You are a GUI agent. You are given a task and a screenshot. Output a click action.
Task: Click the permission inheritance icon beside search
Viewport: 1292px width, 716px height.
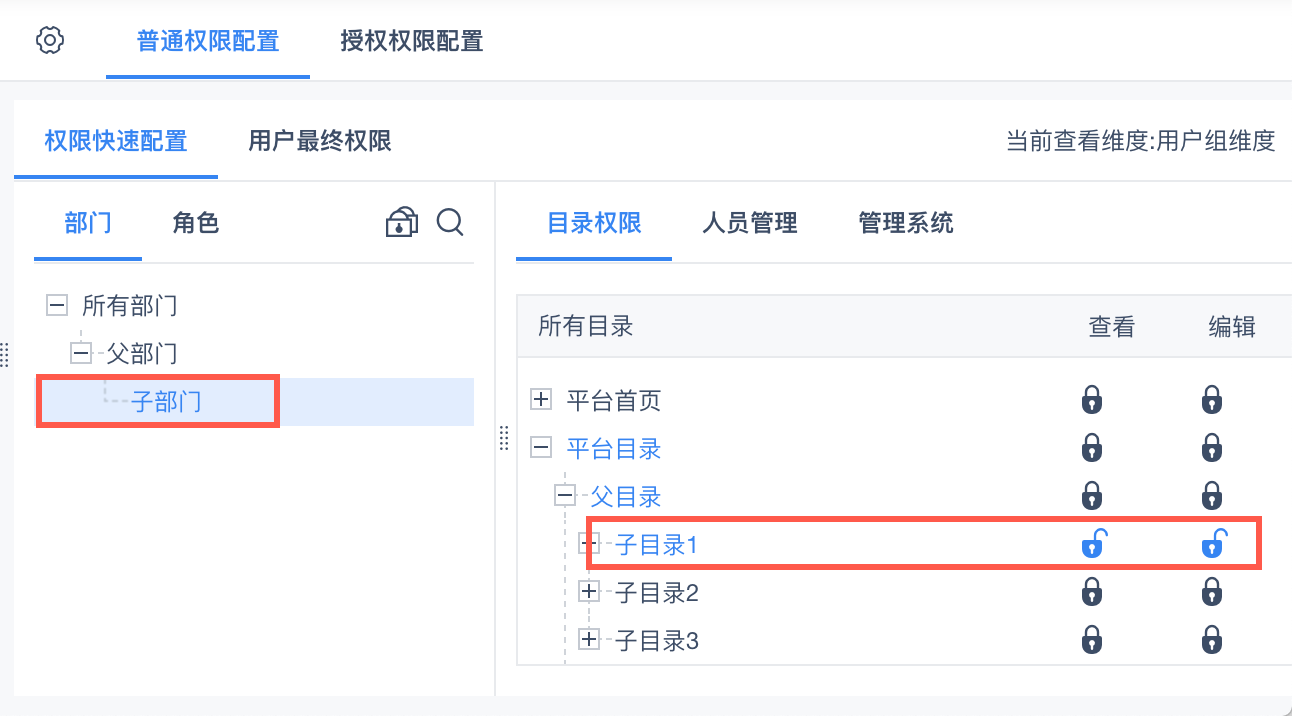pyautogui.click(x=401, y=222)
